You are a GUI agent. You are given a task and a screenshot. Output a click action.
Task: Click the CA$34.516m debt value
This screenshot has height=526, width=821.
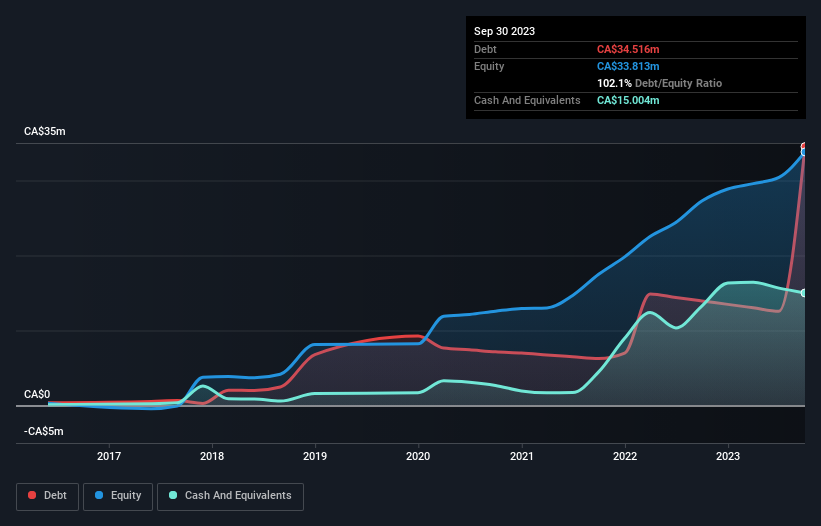click(628, 49)
